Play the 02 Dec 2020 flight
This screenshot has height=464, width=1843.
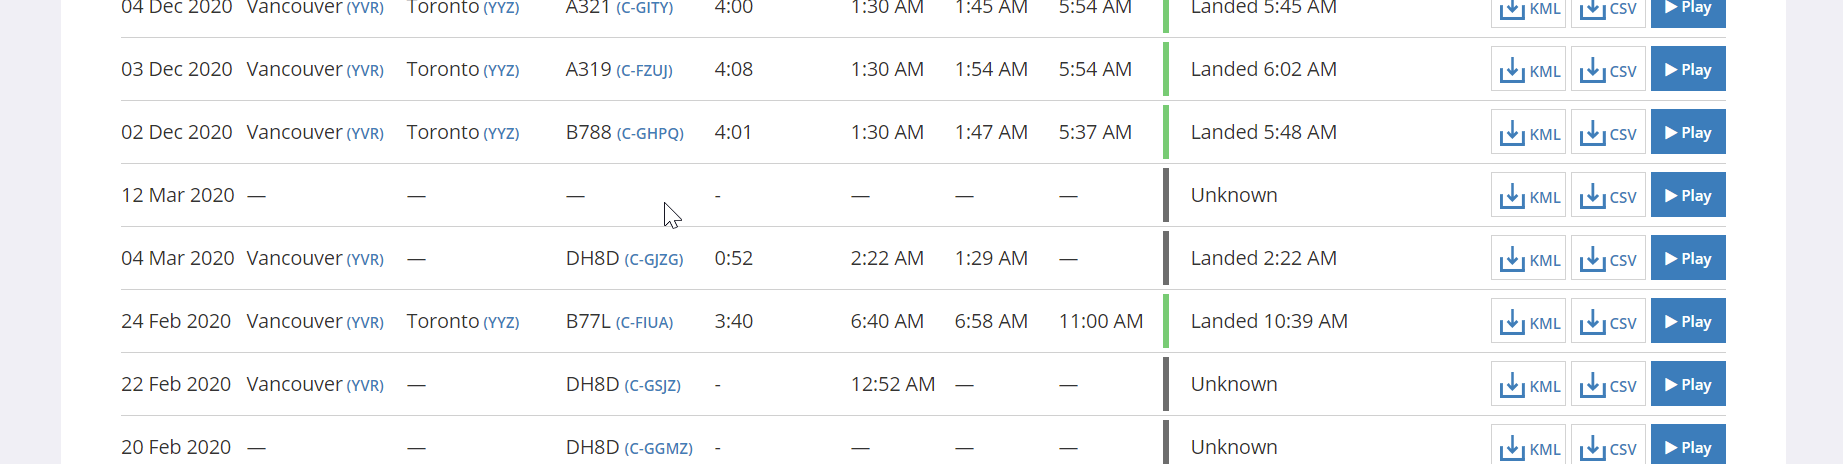pyautogui.click(x=1688, y=132)
